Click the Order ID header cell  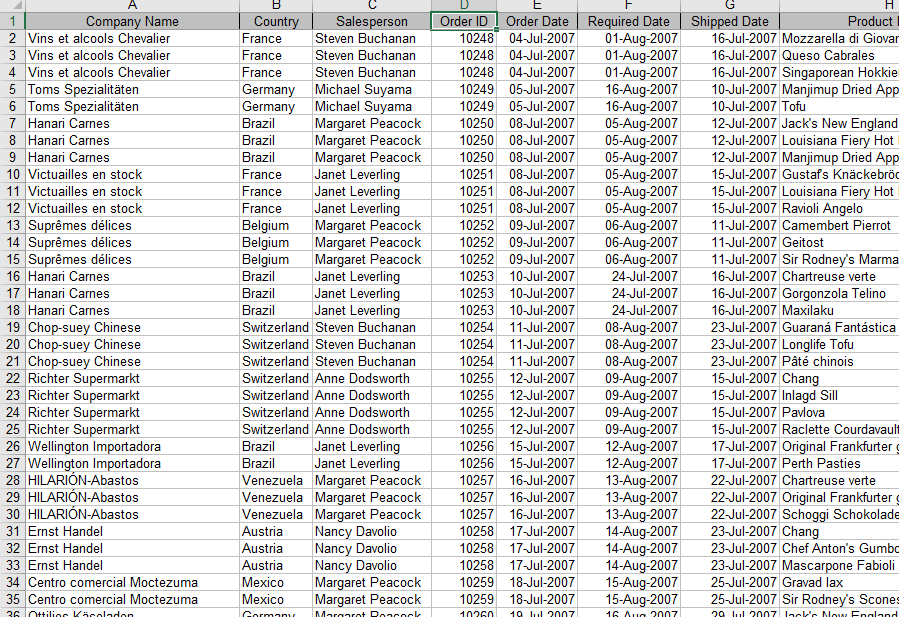pos(464,22)
